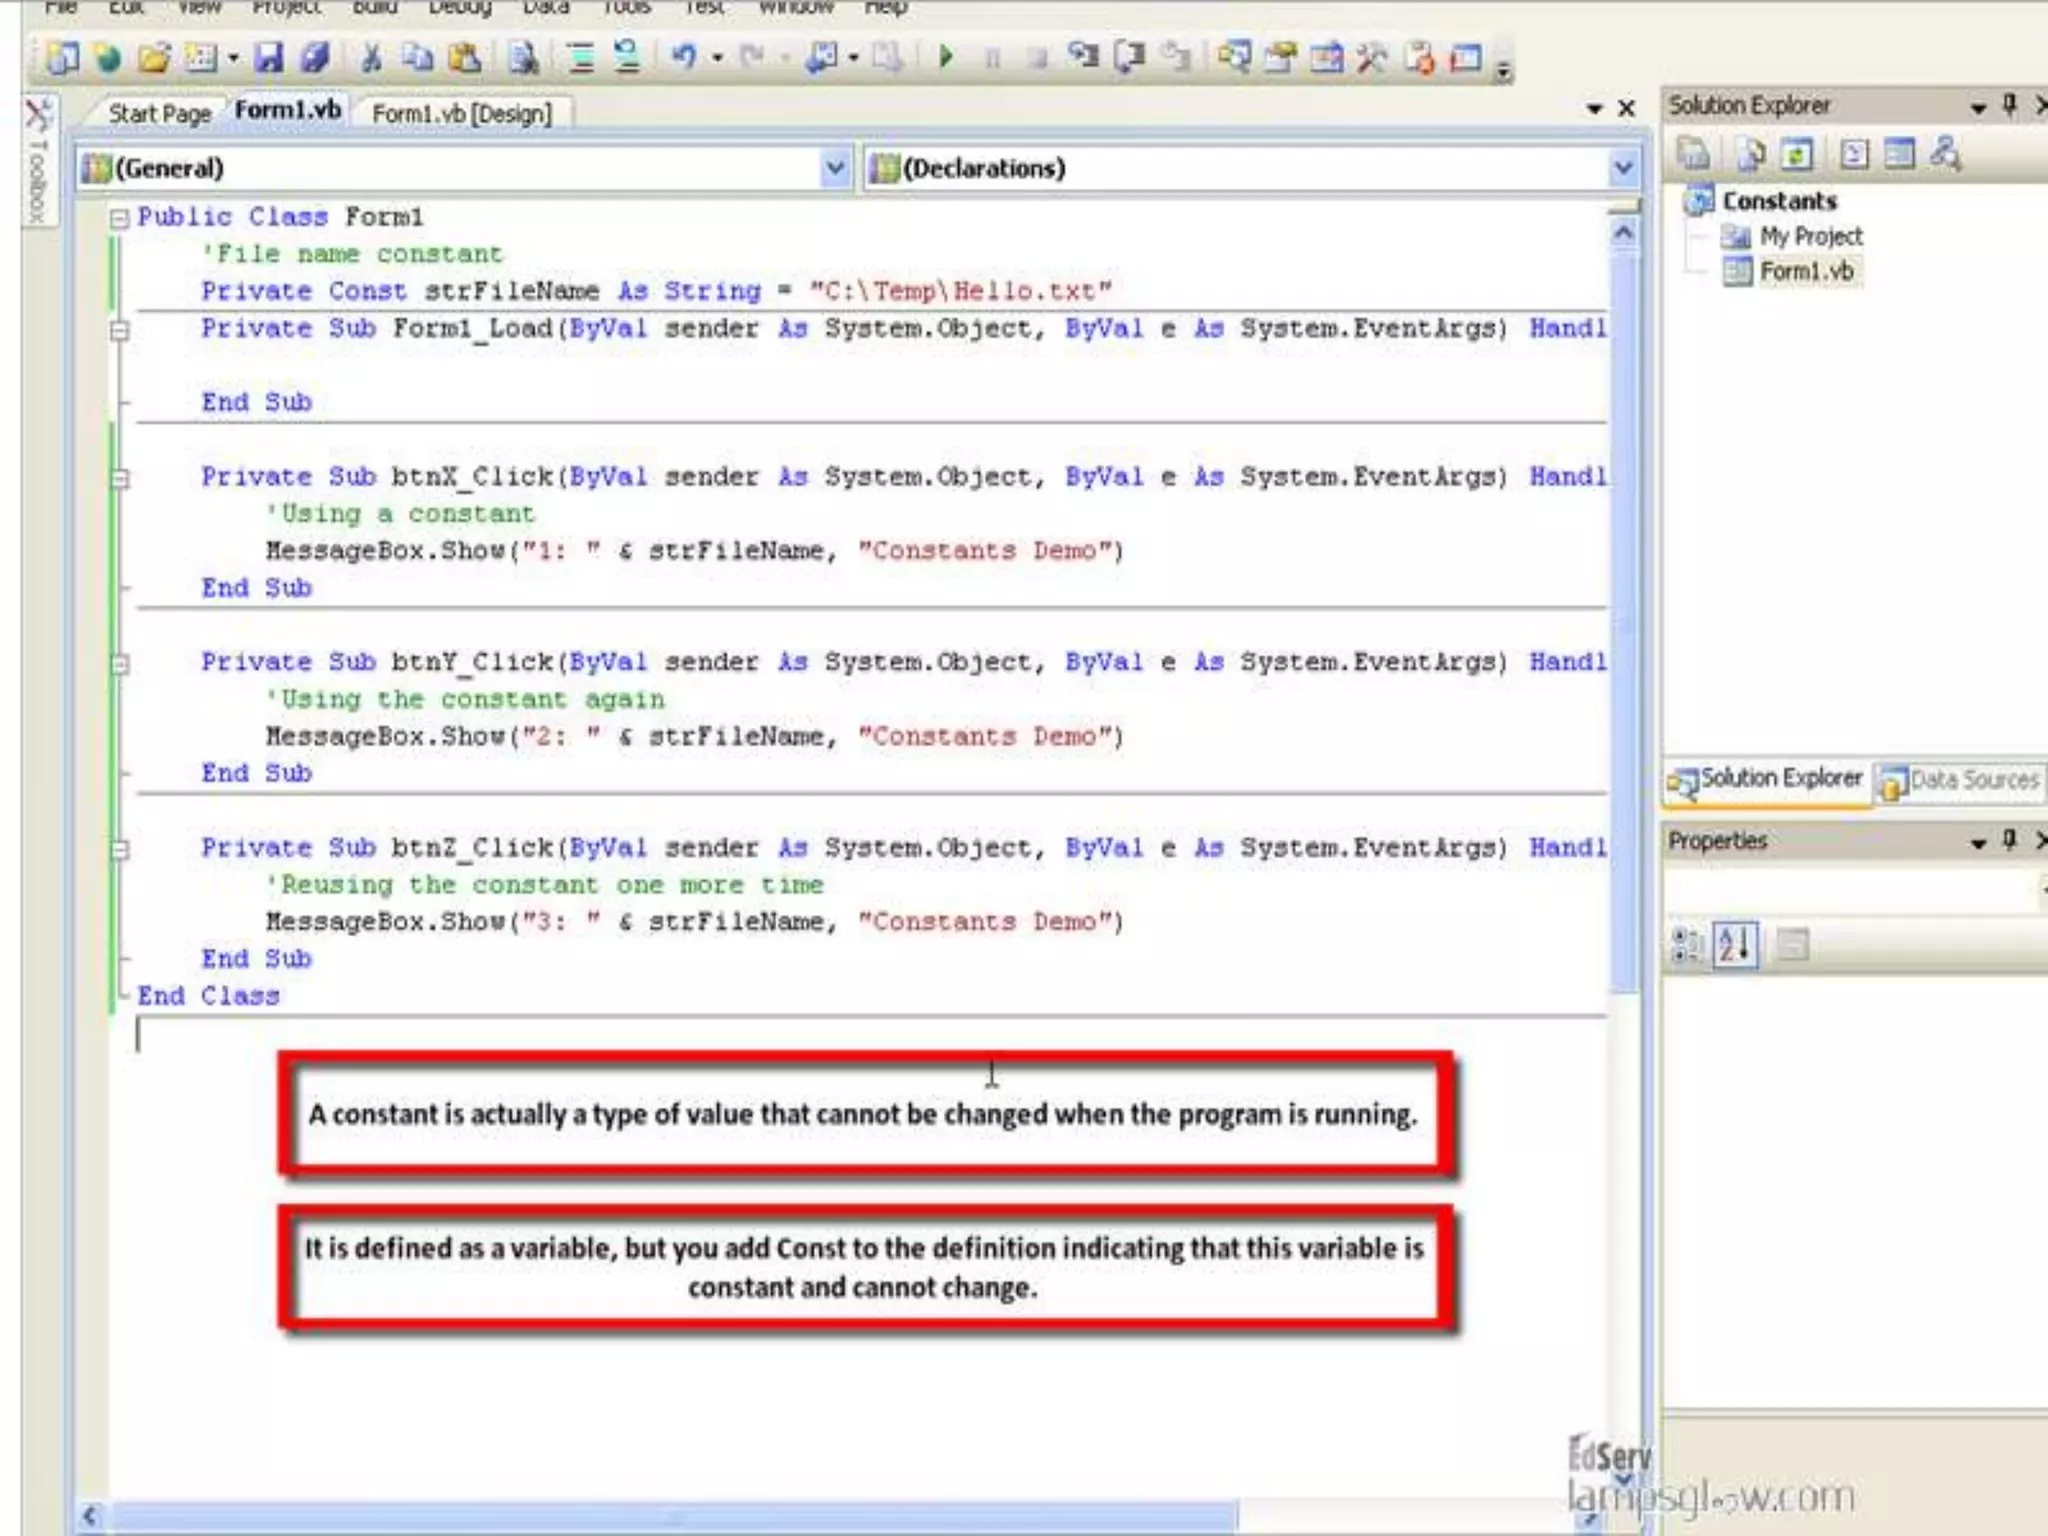The width and height of the screenshot is (2048, 1536).
Task: Click the code editor vertical scrollbar thumb
Action: tap(1623, 620)
